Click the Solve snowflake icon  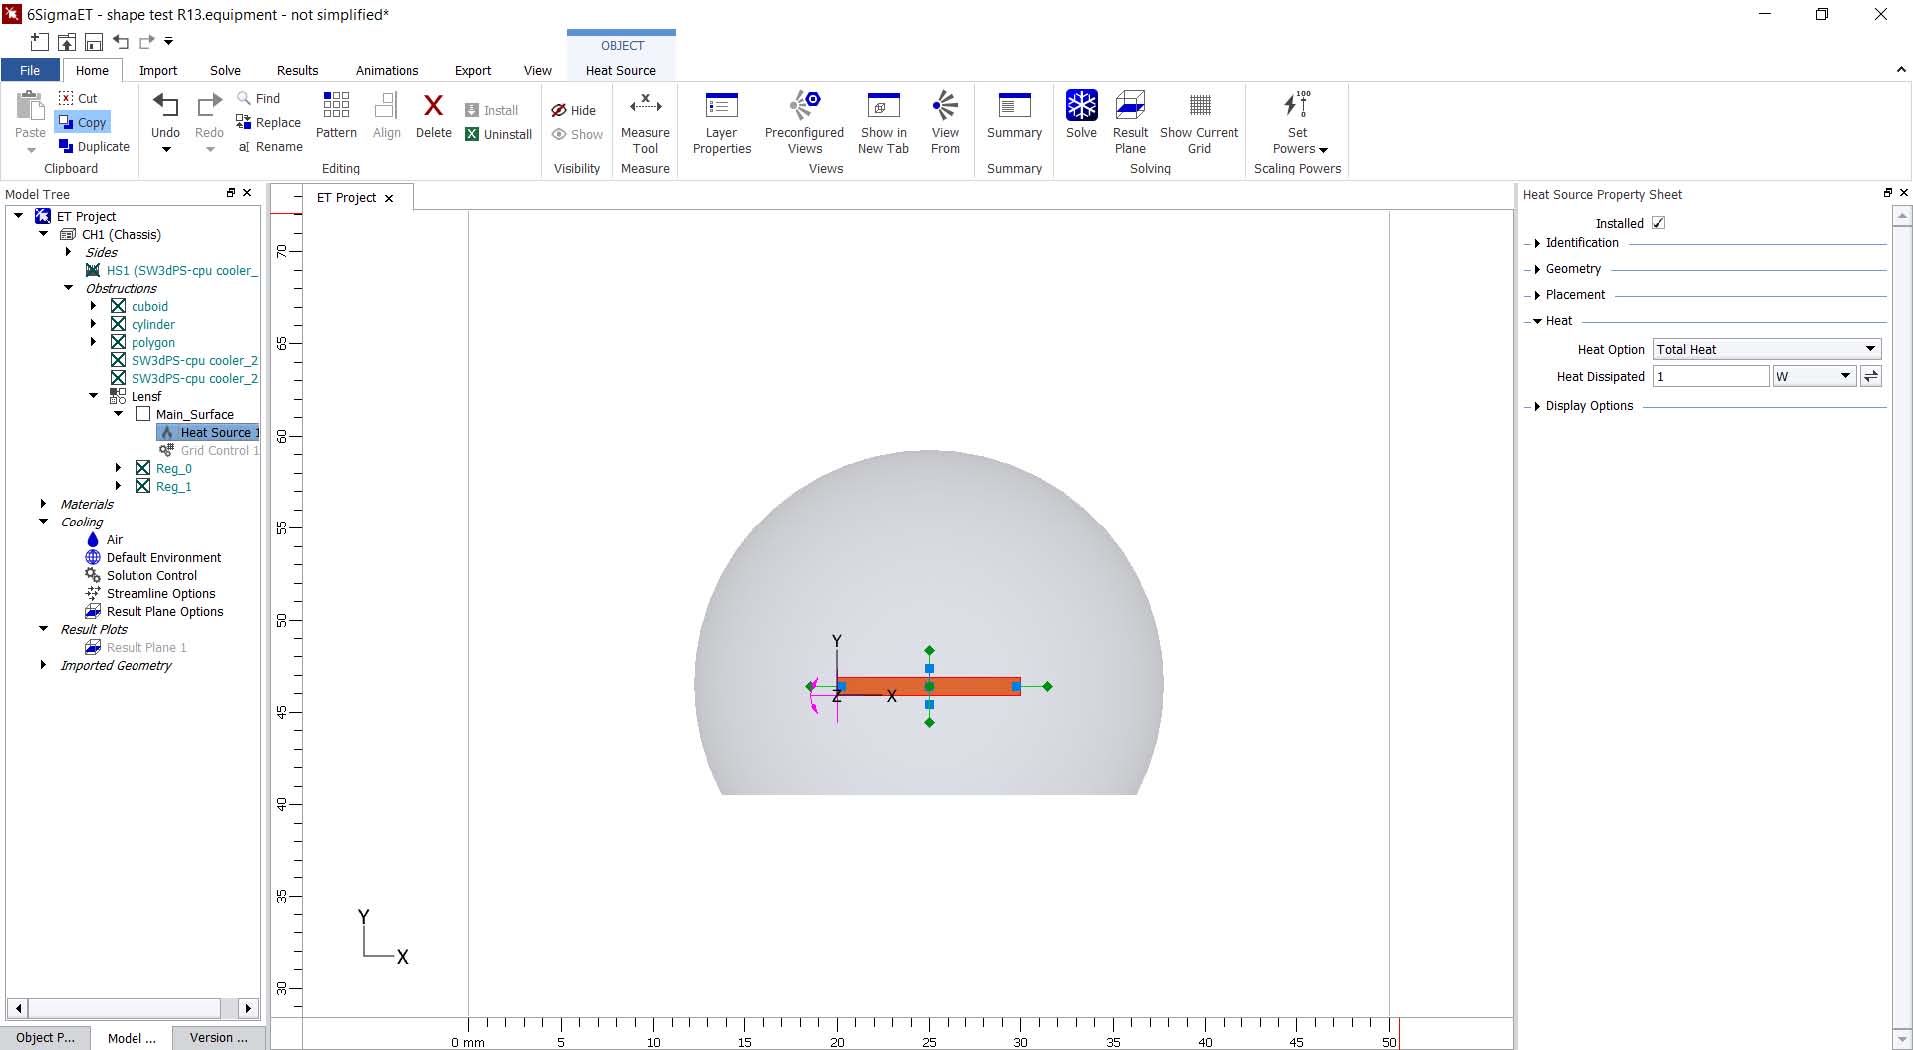1081,106
